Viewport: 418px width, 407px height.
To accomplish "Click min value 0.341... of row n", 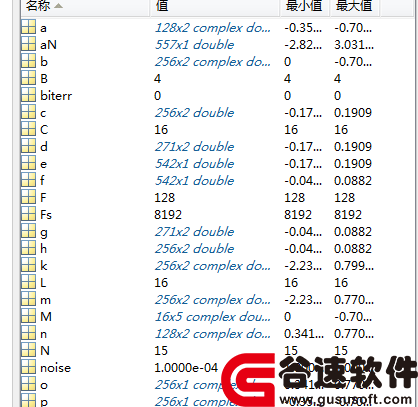I will 304,334.
